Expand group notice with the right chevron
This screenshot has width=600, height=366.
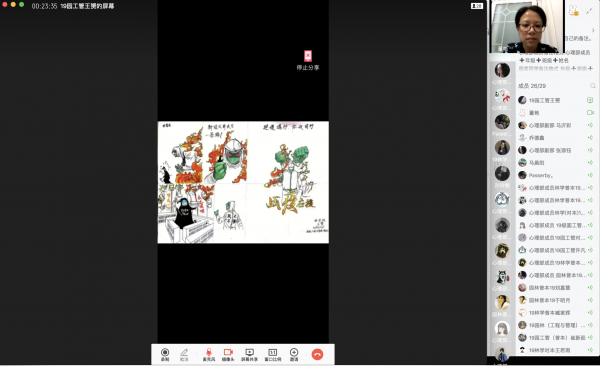[x=593, y=30]
